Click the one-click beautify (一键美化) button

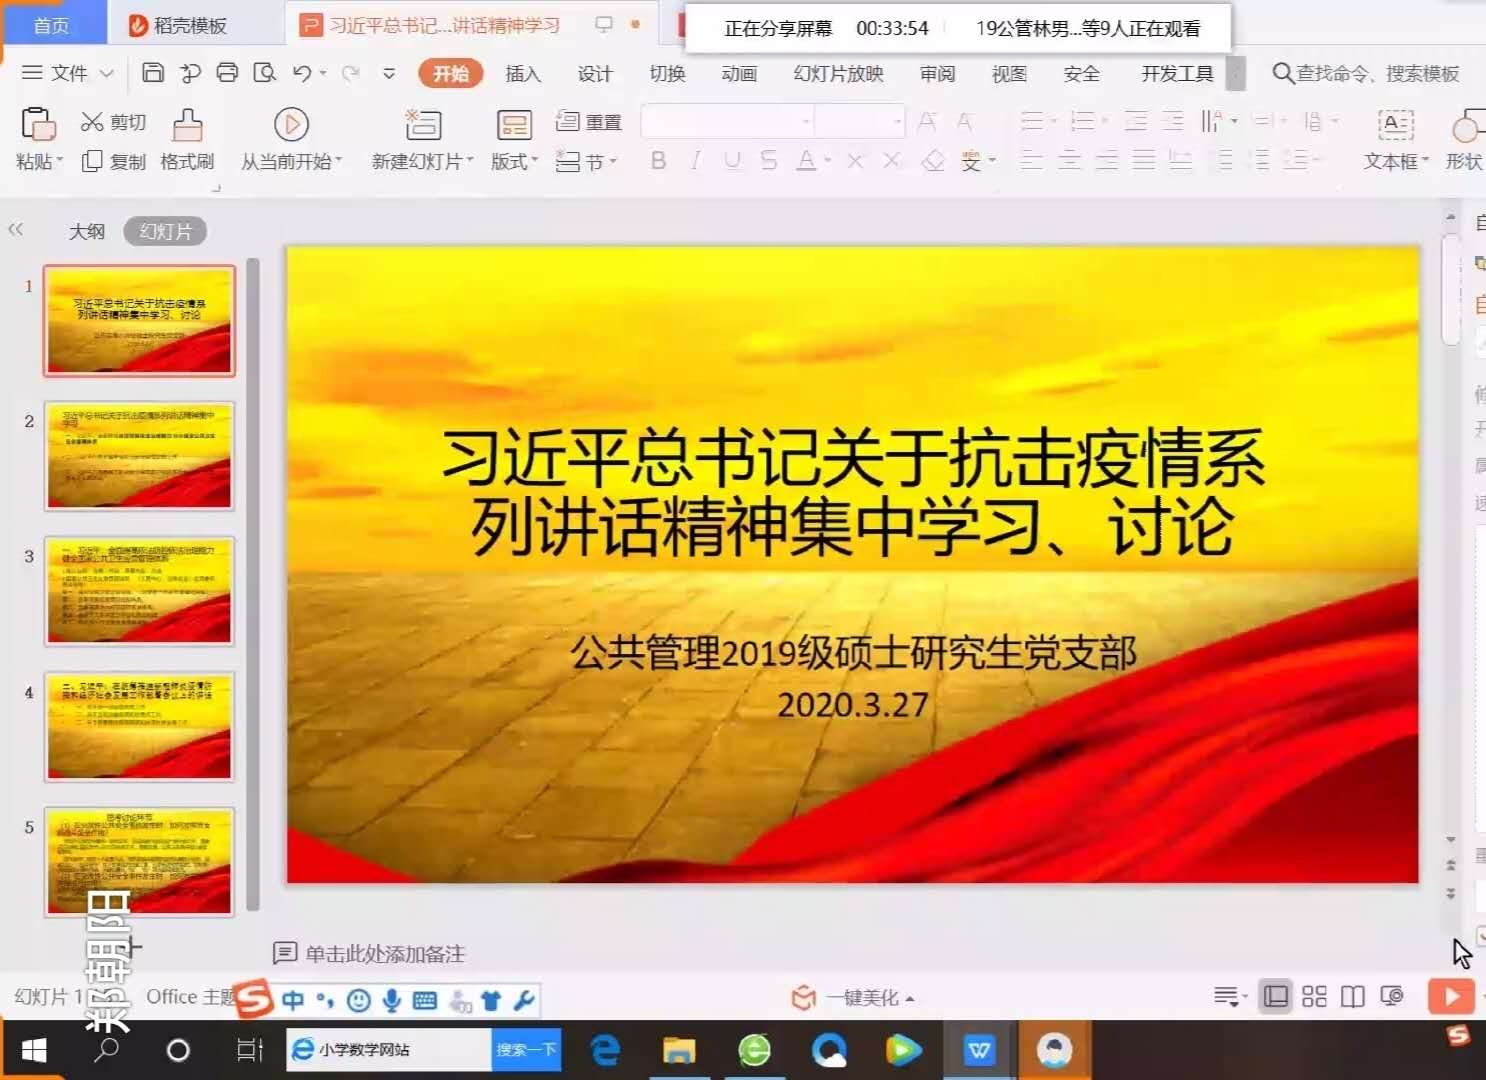[x=853, y=998]
